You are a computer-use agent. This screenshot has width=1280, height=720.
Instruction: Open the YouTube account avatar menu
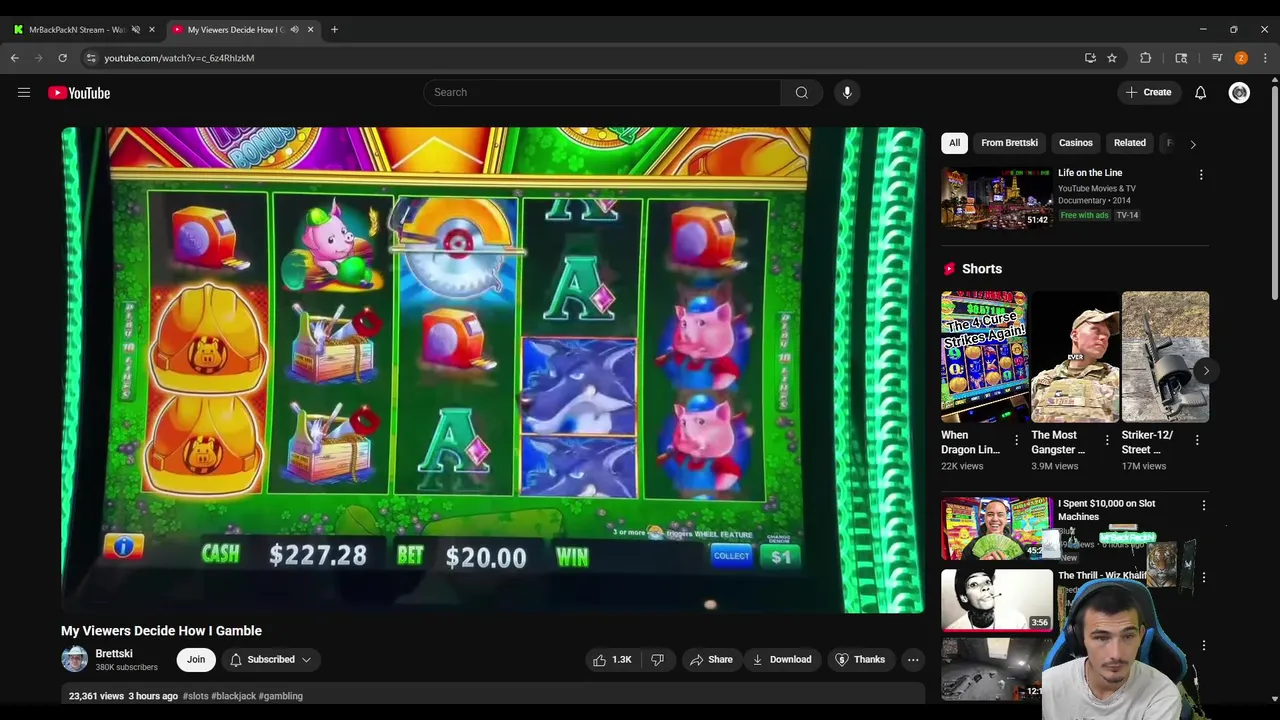tap(1239, 93)
